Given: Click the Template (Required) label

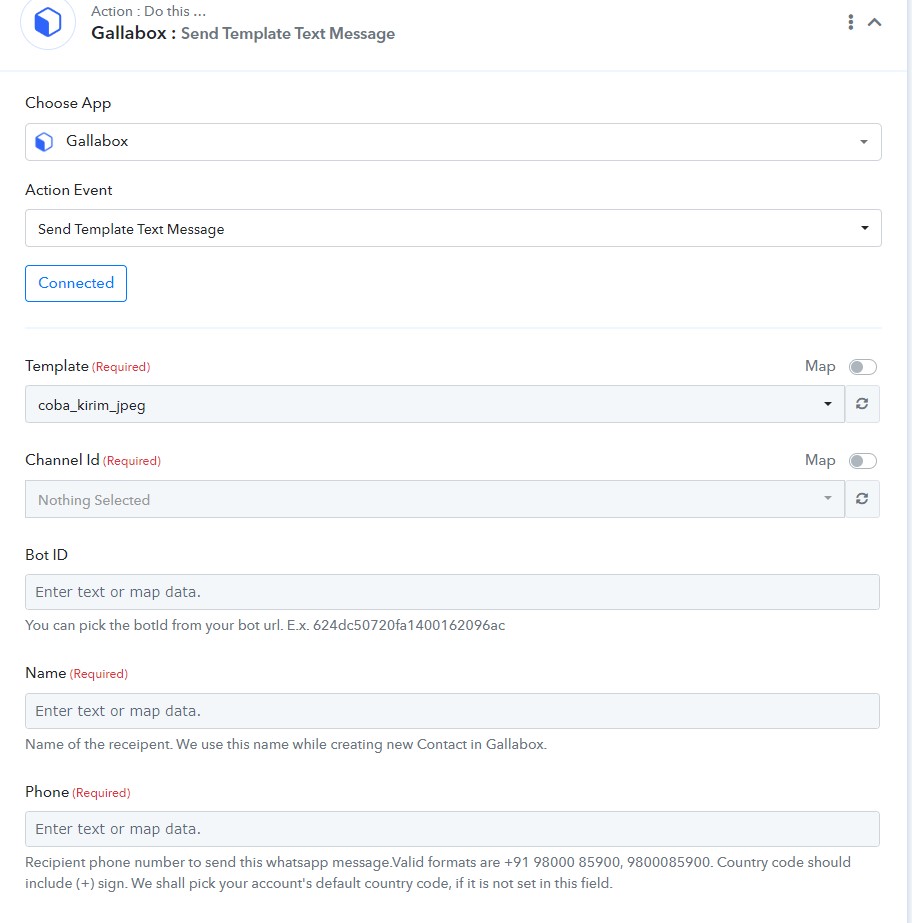Looking at the screenshot, I should (x=88, y=366).
